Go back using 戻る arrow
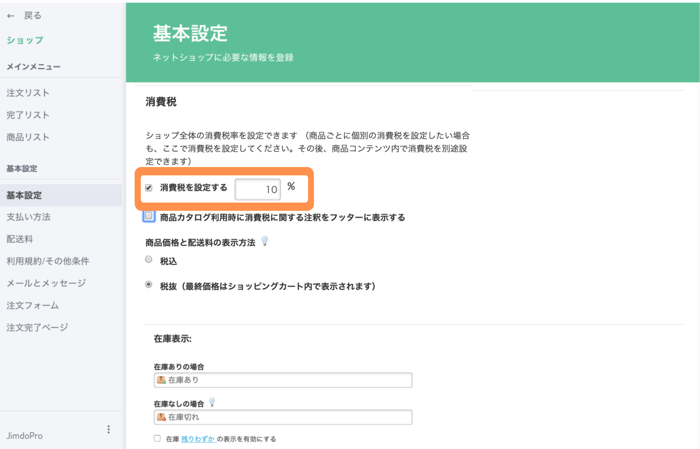Viewport: 700px width, 449px height. [11, 16]
